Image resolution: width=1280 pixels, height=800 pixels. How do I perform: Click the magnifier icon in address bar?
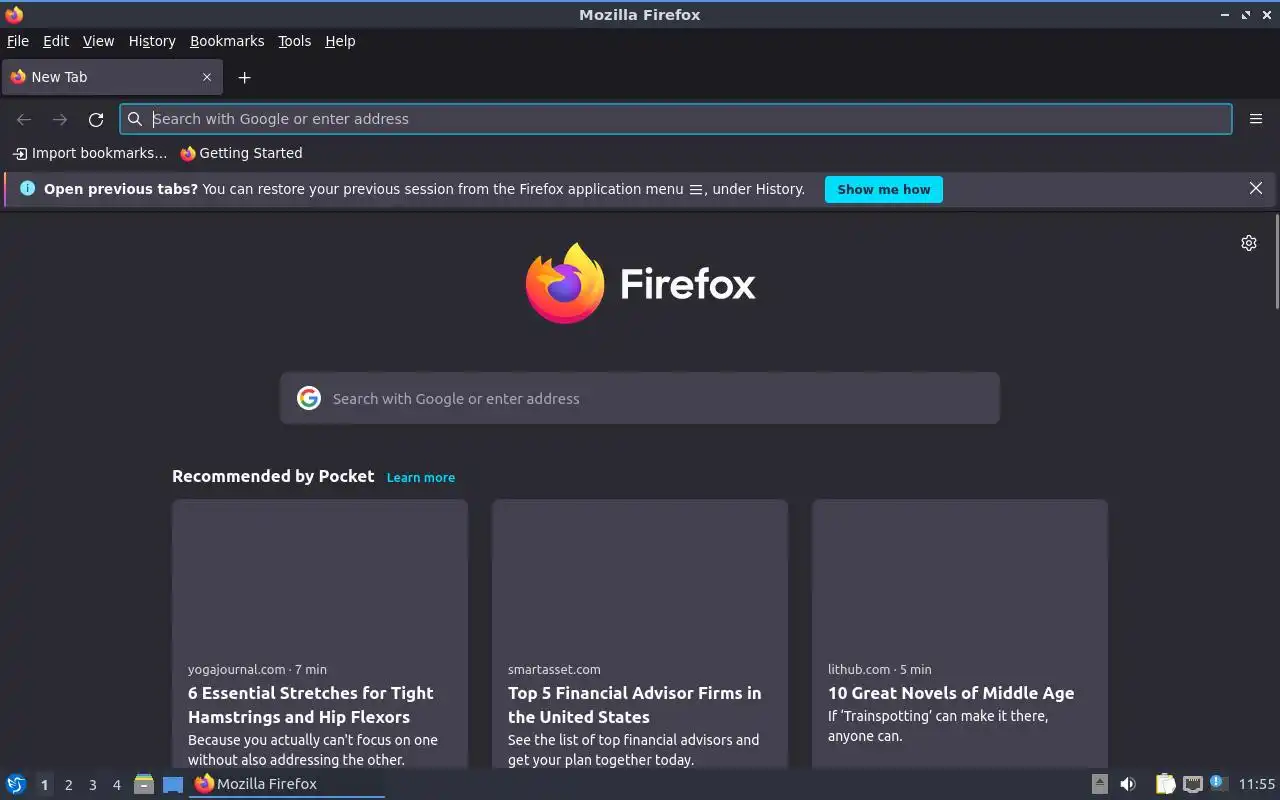click(x=135, y=119)
